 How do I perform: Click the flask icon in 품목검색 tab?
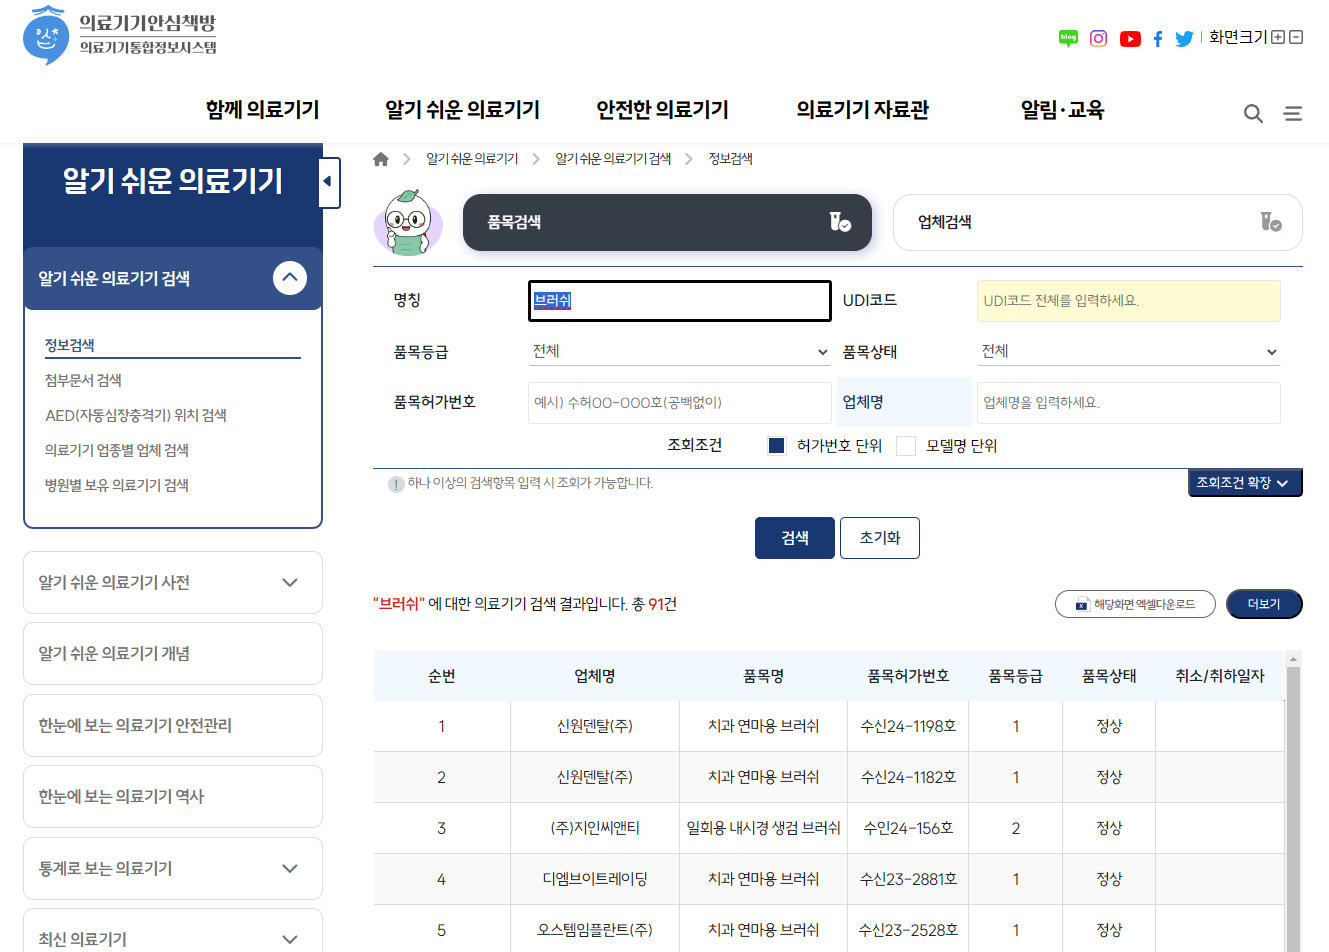[840, 222]
